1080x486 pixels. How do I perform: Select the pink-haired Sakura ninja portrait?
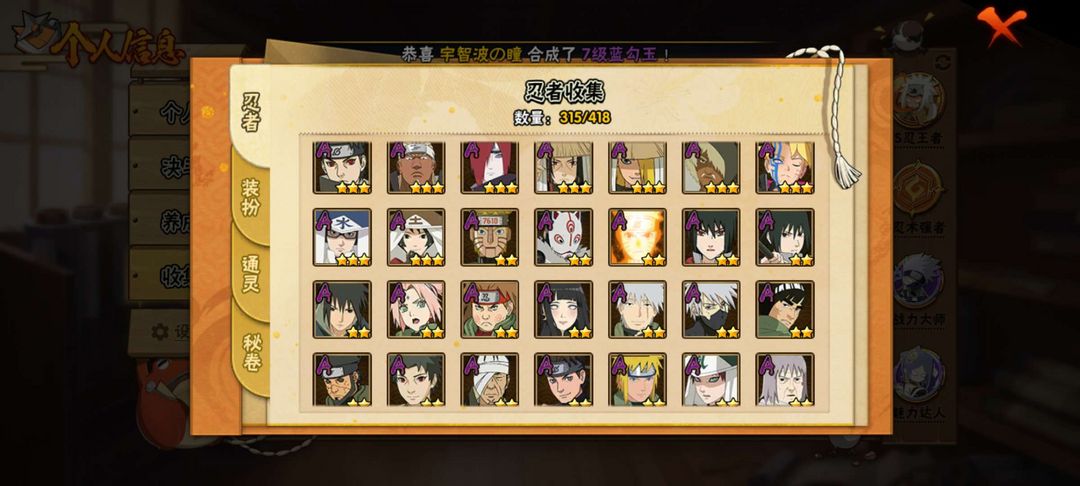[416, 310]
